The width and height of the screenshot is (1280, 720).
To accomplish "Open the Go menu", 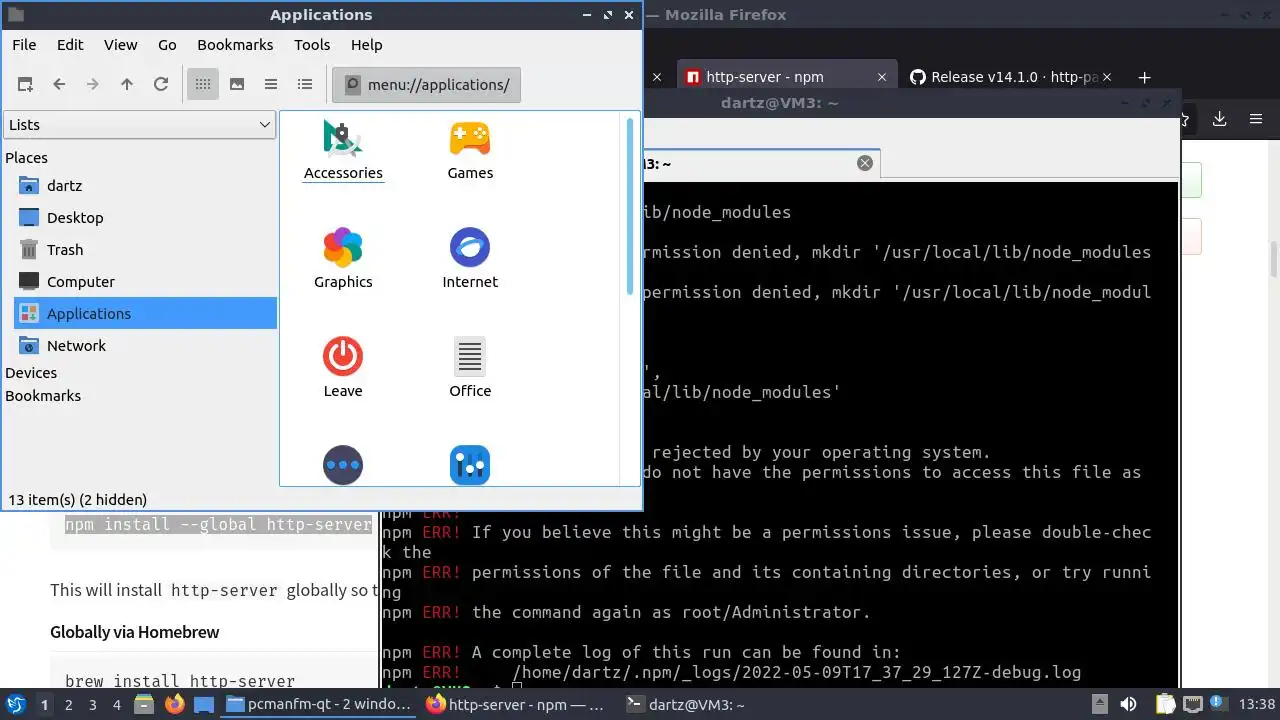I will coord(167,45).
